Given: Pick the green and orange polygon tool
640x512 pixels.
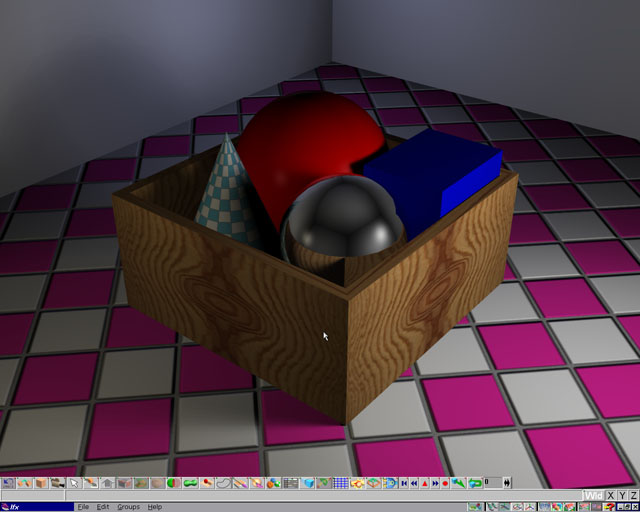Looking at the screenshot, I should tap(141, 483).
